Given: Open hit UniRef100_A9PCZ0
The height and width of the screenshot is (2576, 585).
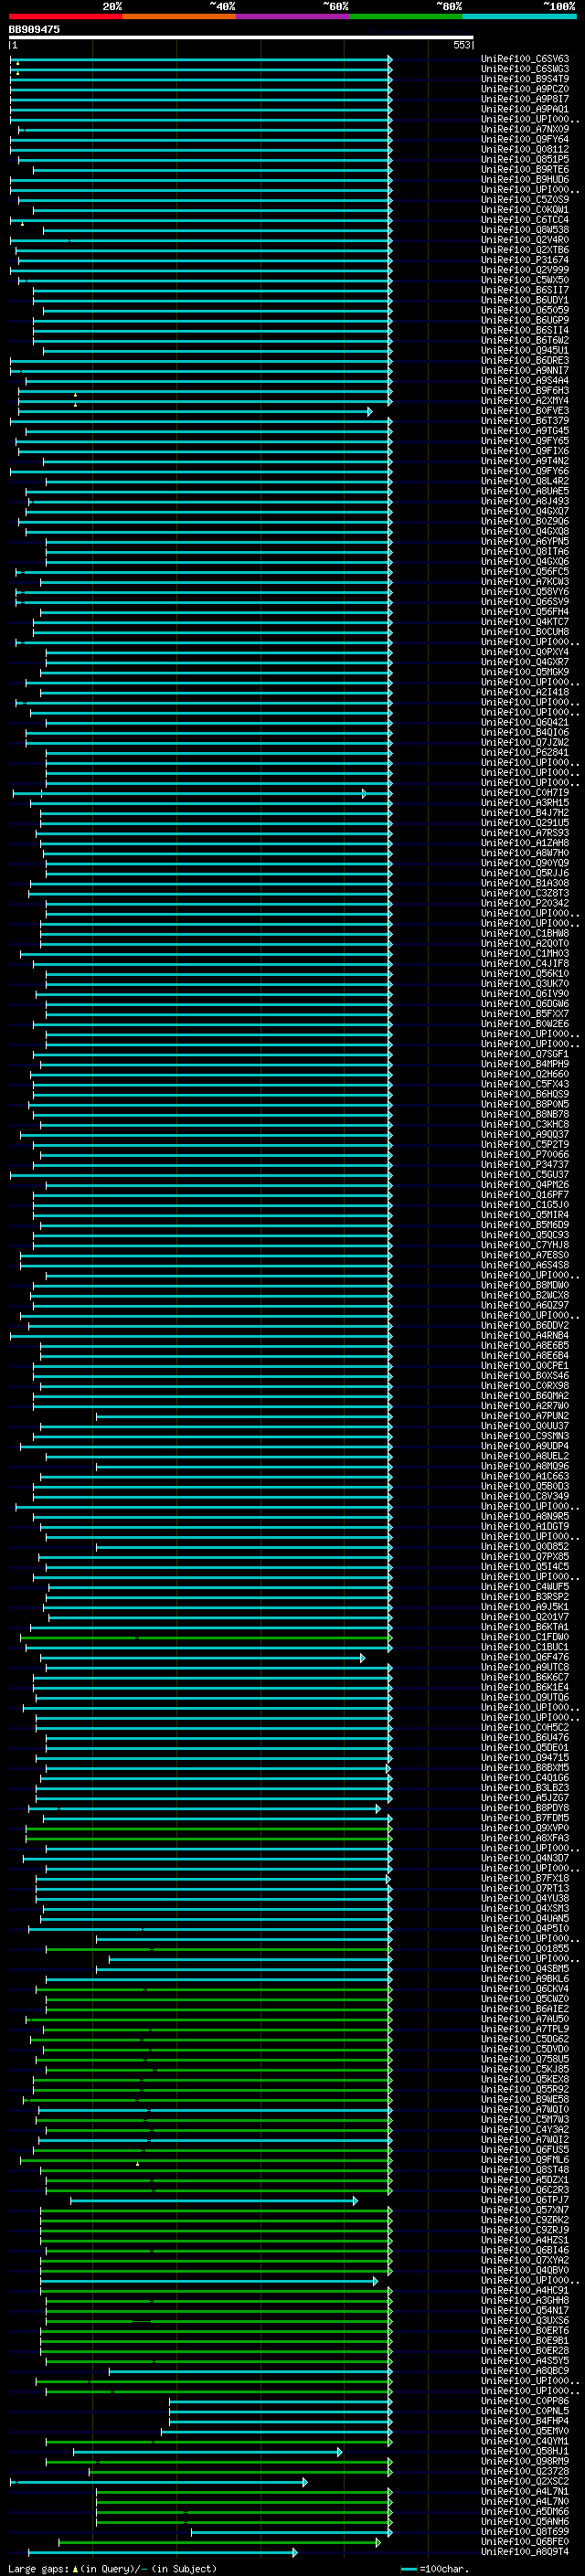Looking at the screenshot, I should point(525,89).
